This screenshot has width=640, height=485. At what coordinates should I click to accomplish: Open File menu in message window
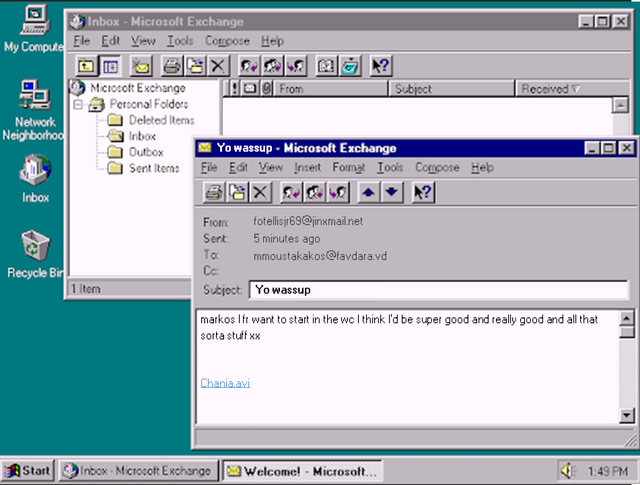tap(209, 167)
